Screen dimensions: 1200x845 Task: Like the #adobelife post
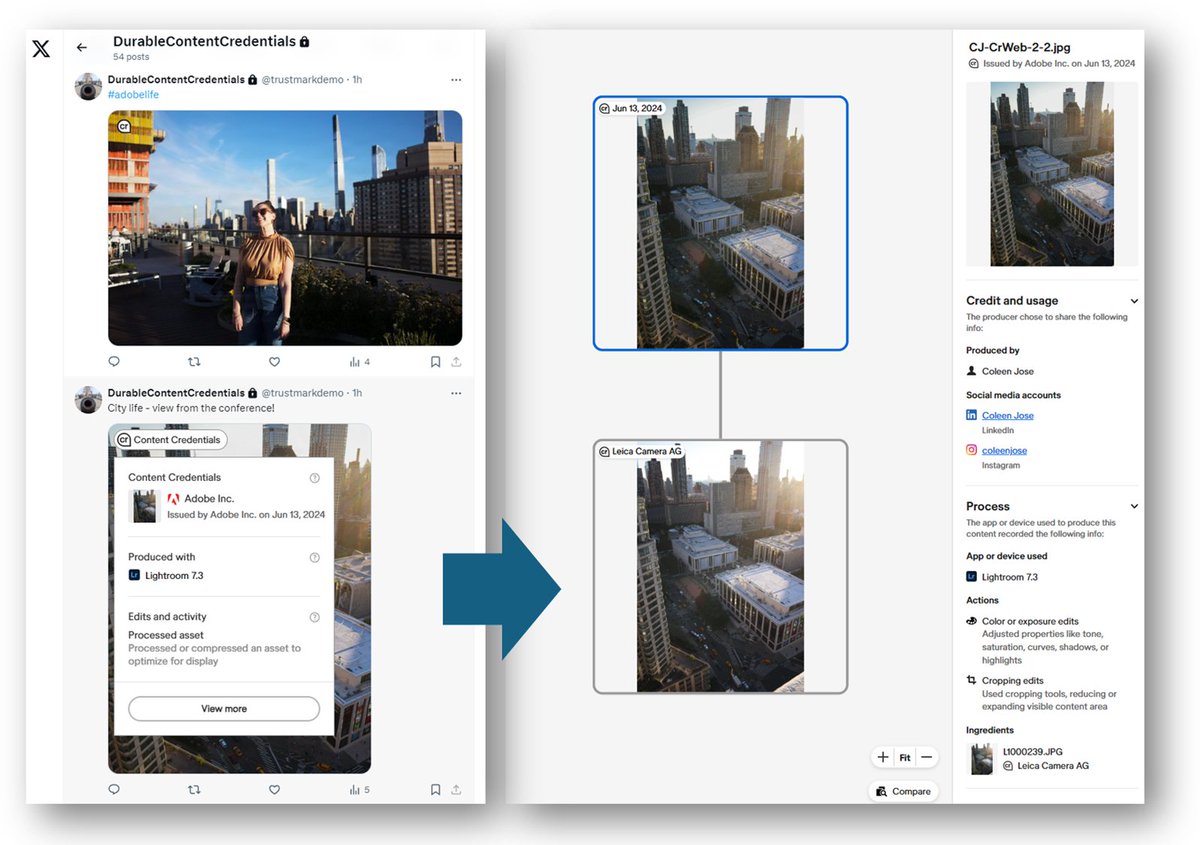tap(274, 362)
